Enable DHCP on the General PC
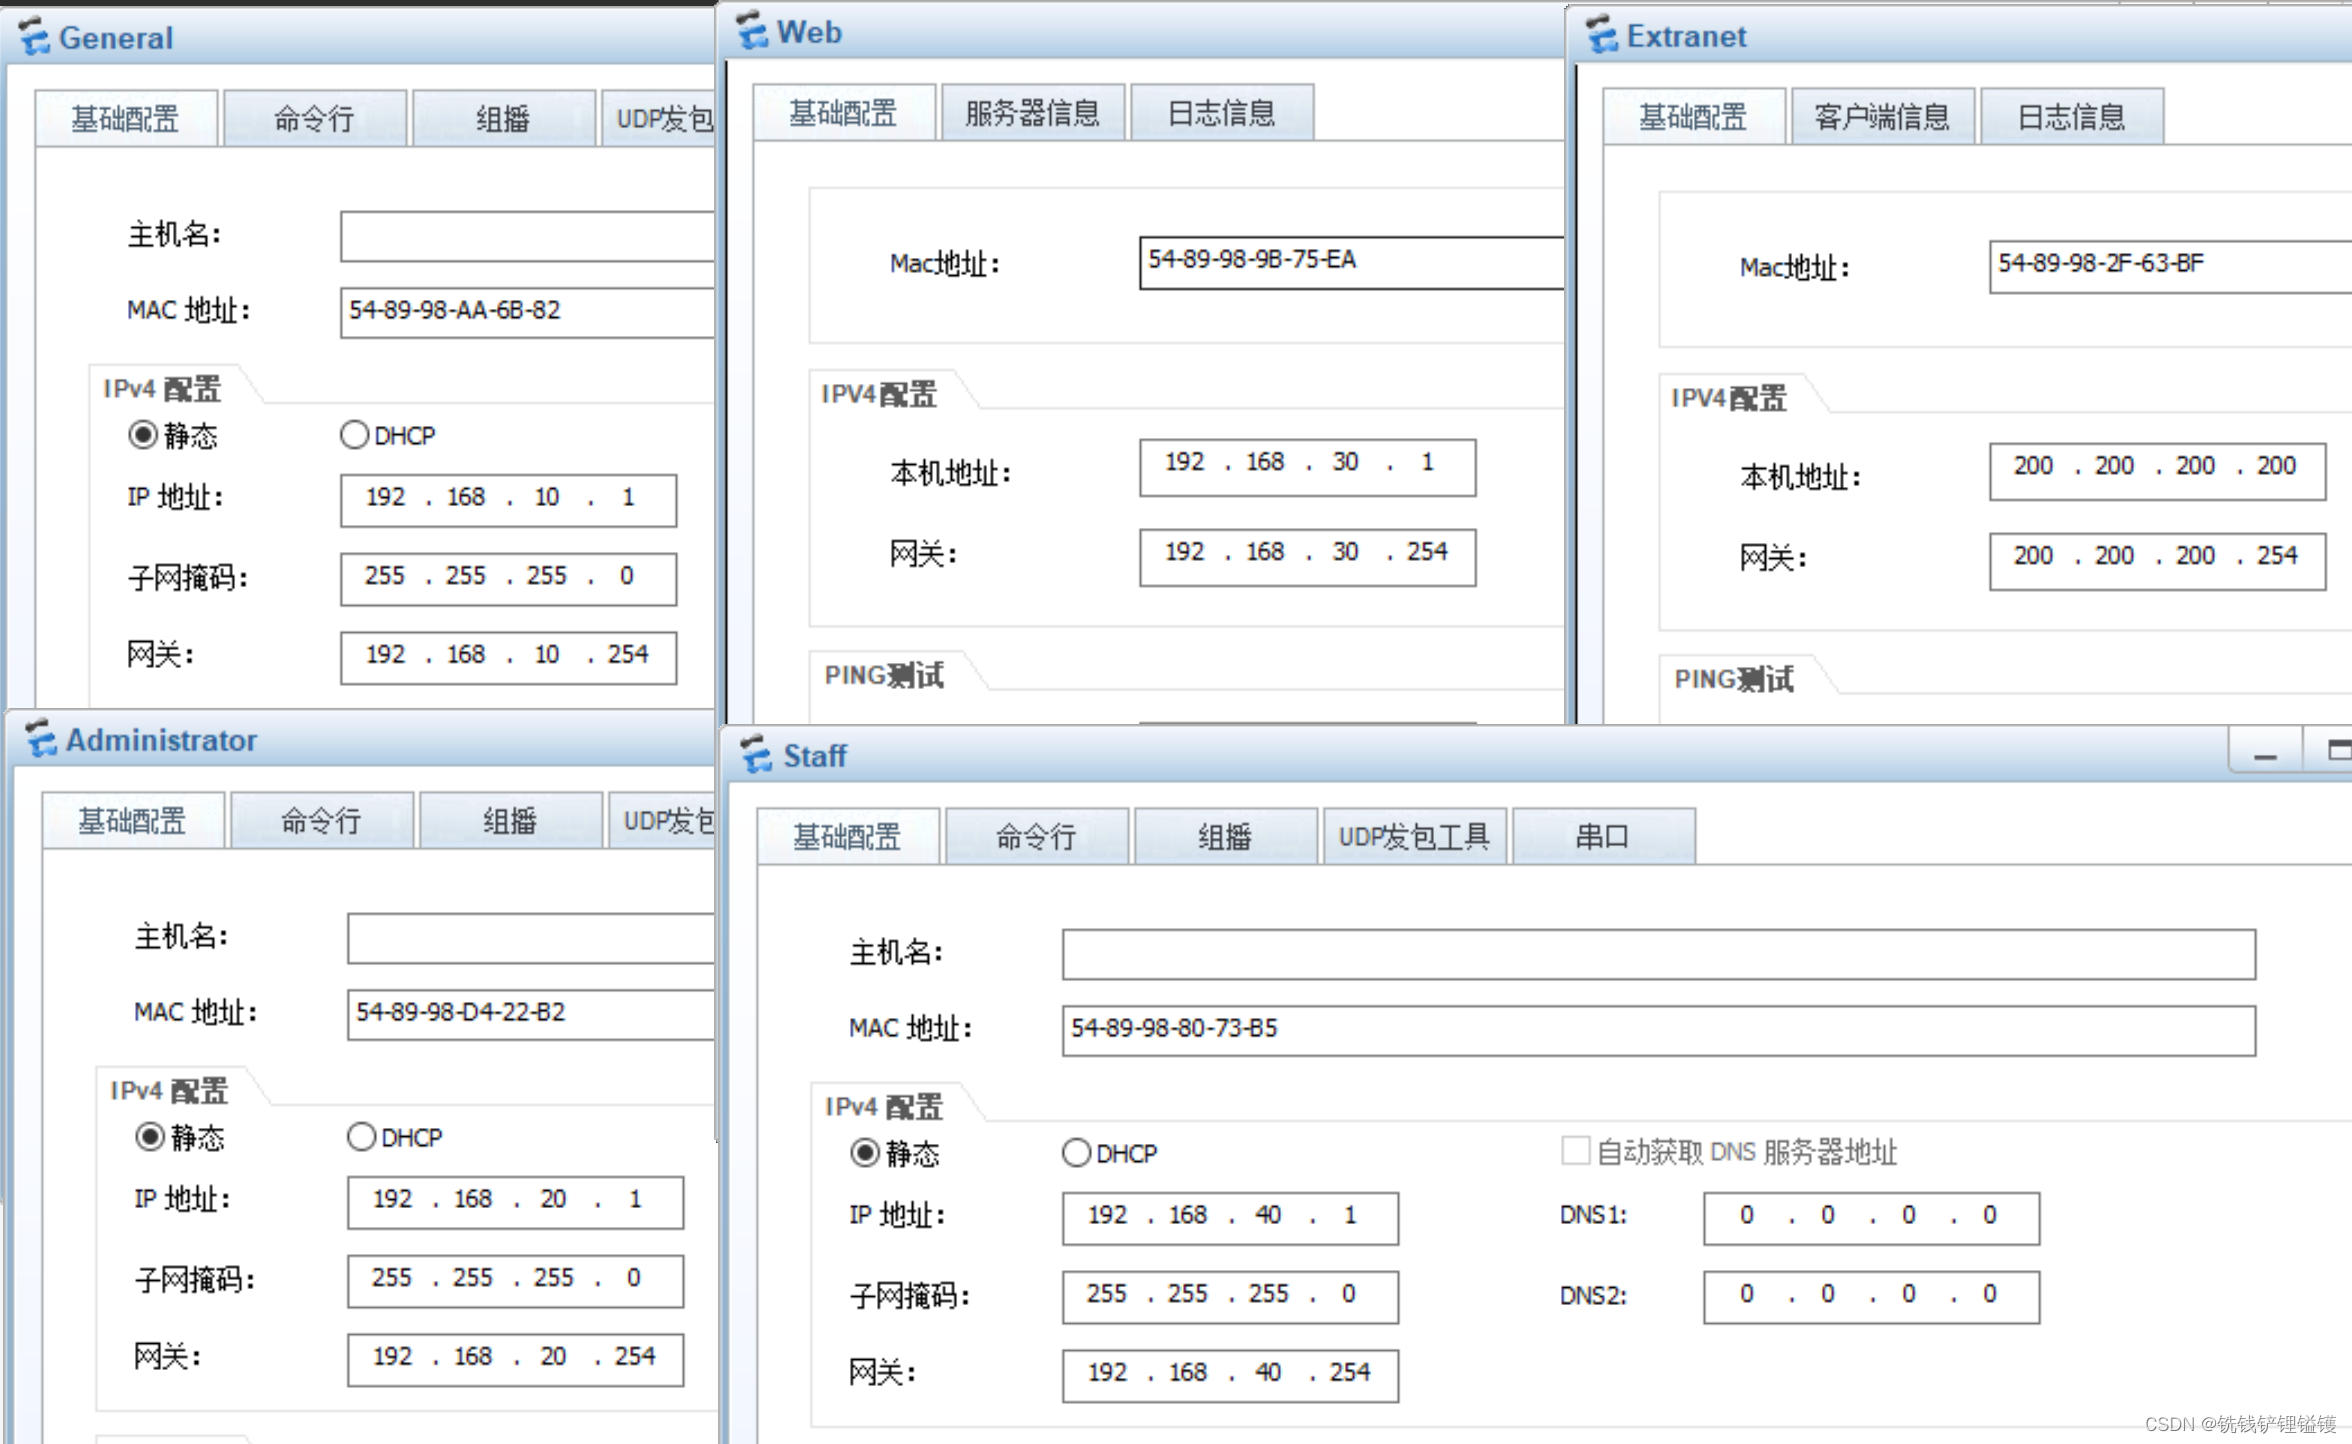 (x=355, y=434)
